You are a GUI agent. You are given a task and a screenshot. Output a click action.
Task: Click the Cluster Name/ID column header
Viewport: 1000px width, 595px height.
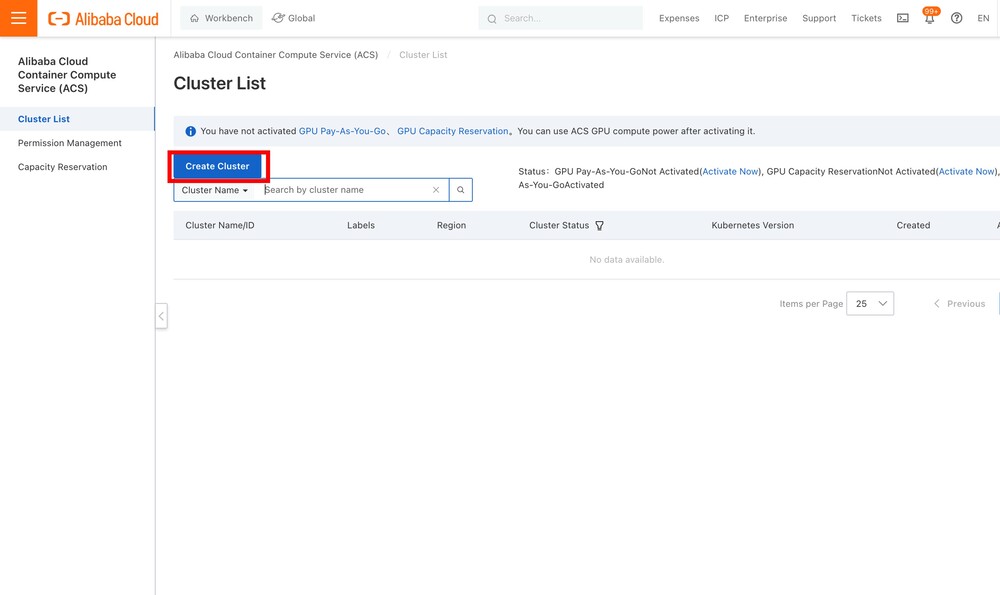[x=220, y=225]
